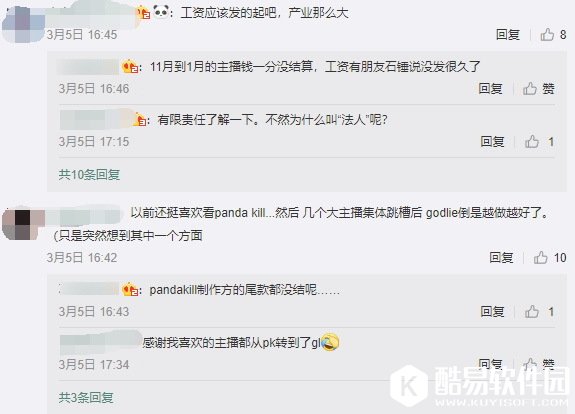
Task: Reply to the 工资应该发的起吧 comment
Action: click(508, 35)
